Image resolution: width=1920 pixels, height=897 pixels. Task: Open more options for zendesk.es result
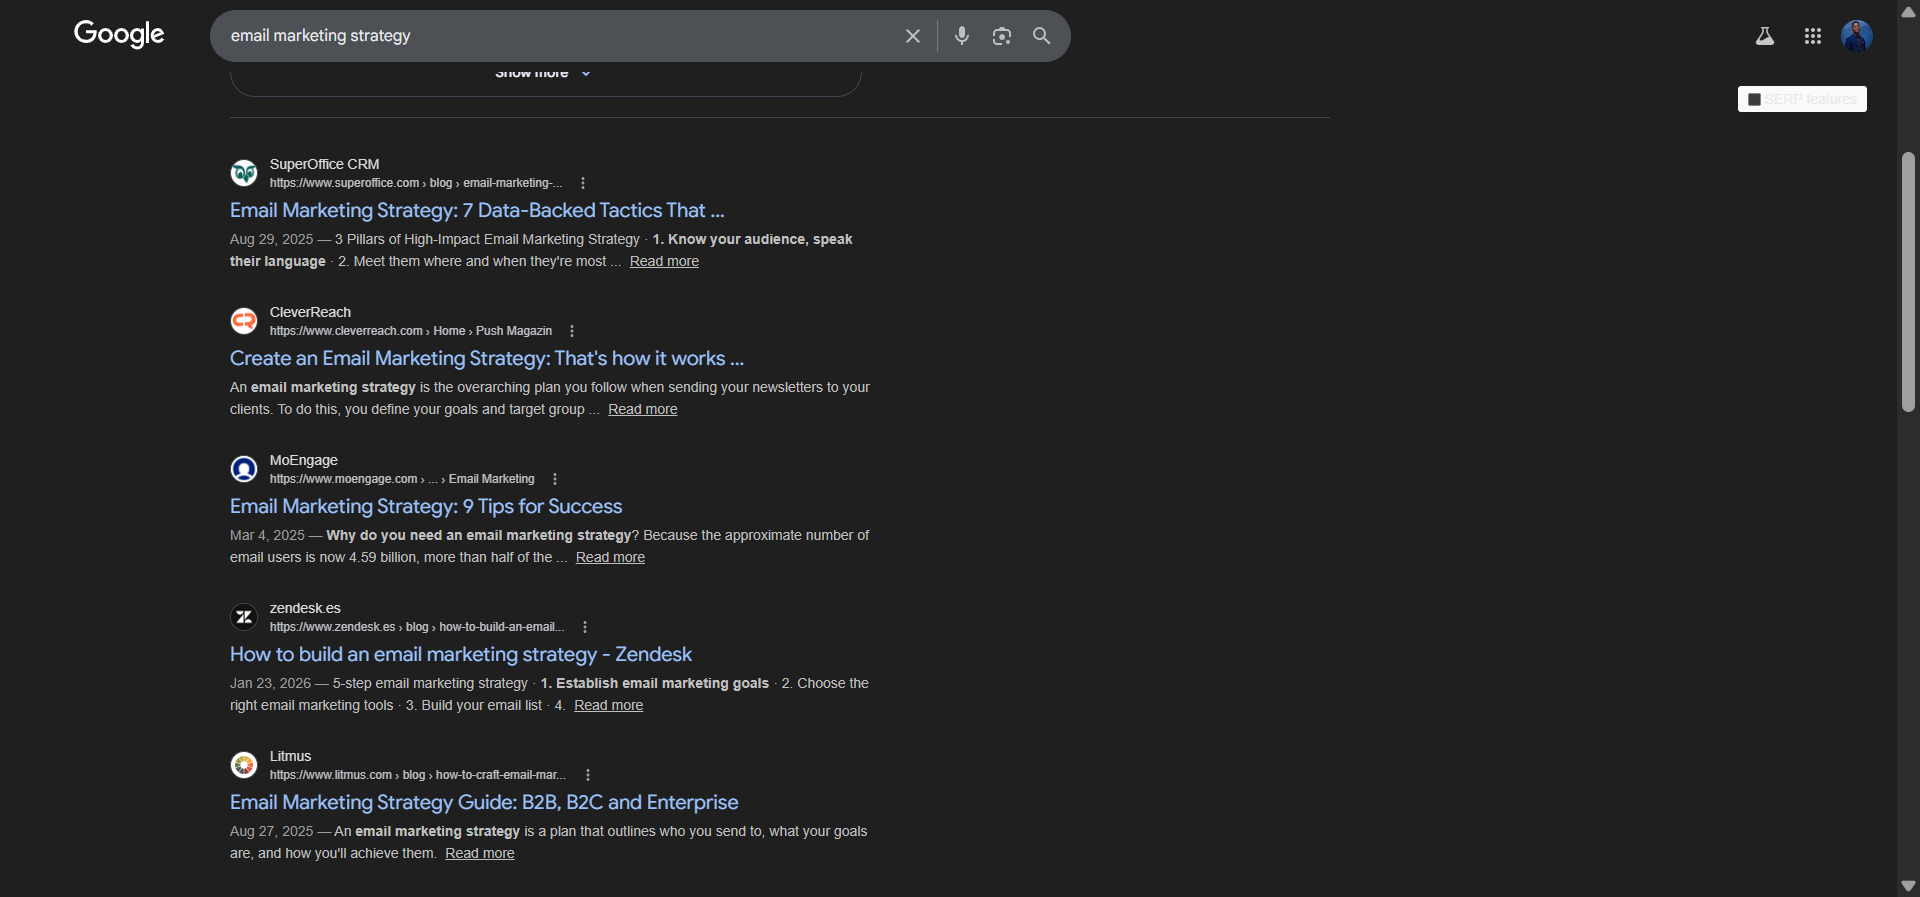(585, 627)
